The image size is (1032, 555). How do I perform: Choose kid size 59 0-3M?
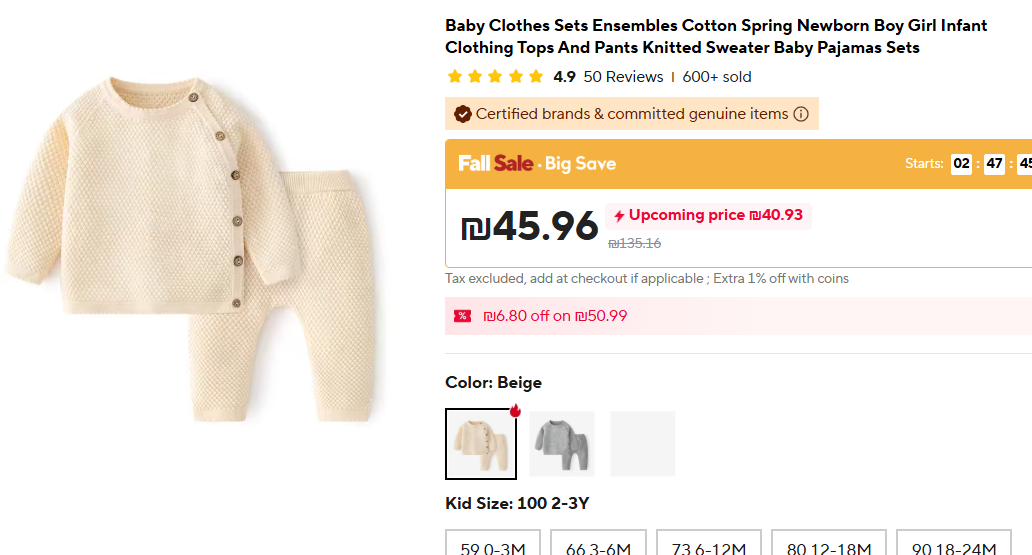pyautogui.click(x=493, y=544)
